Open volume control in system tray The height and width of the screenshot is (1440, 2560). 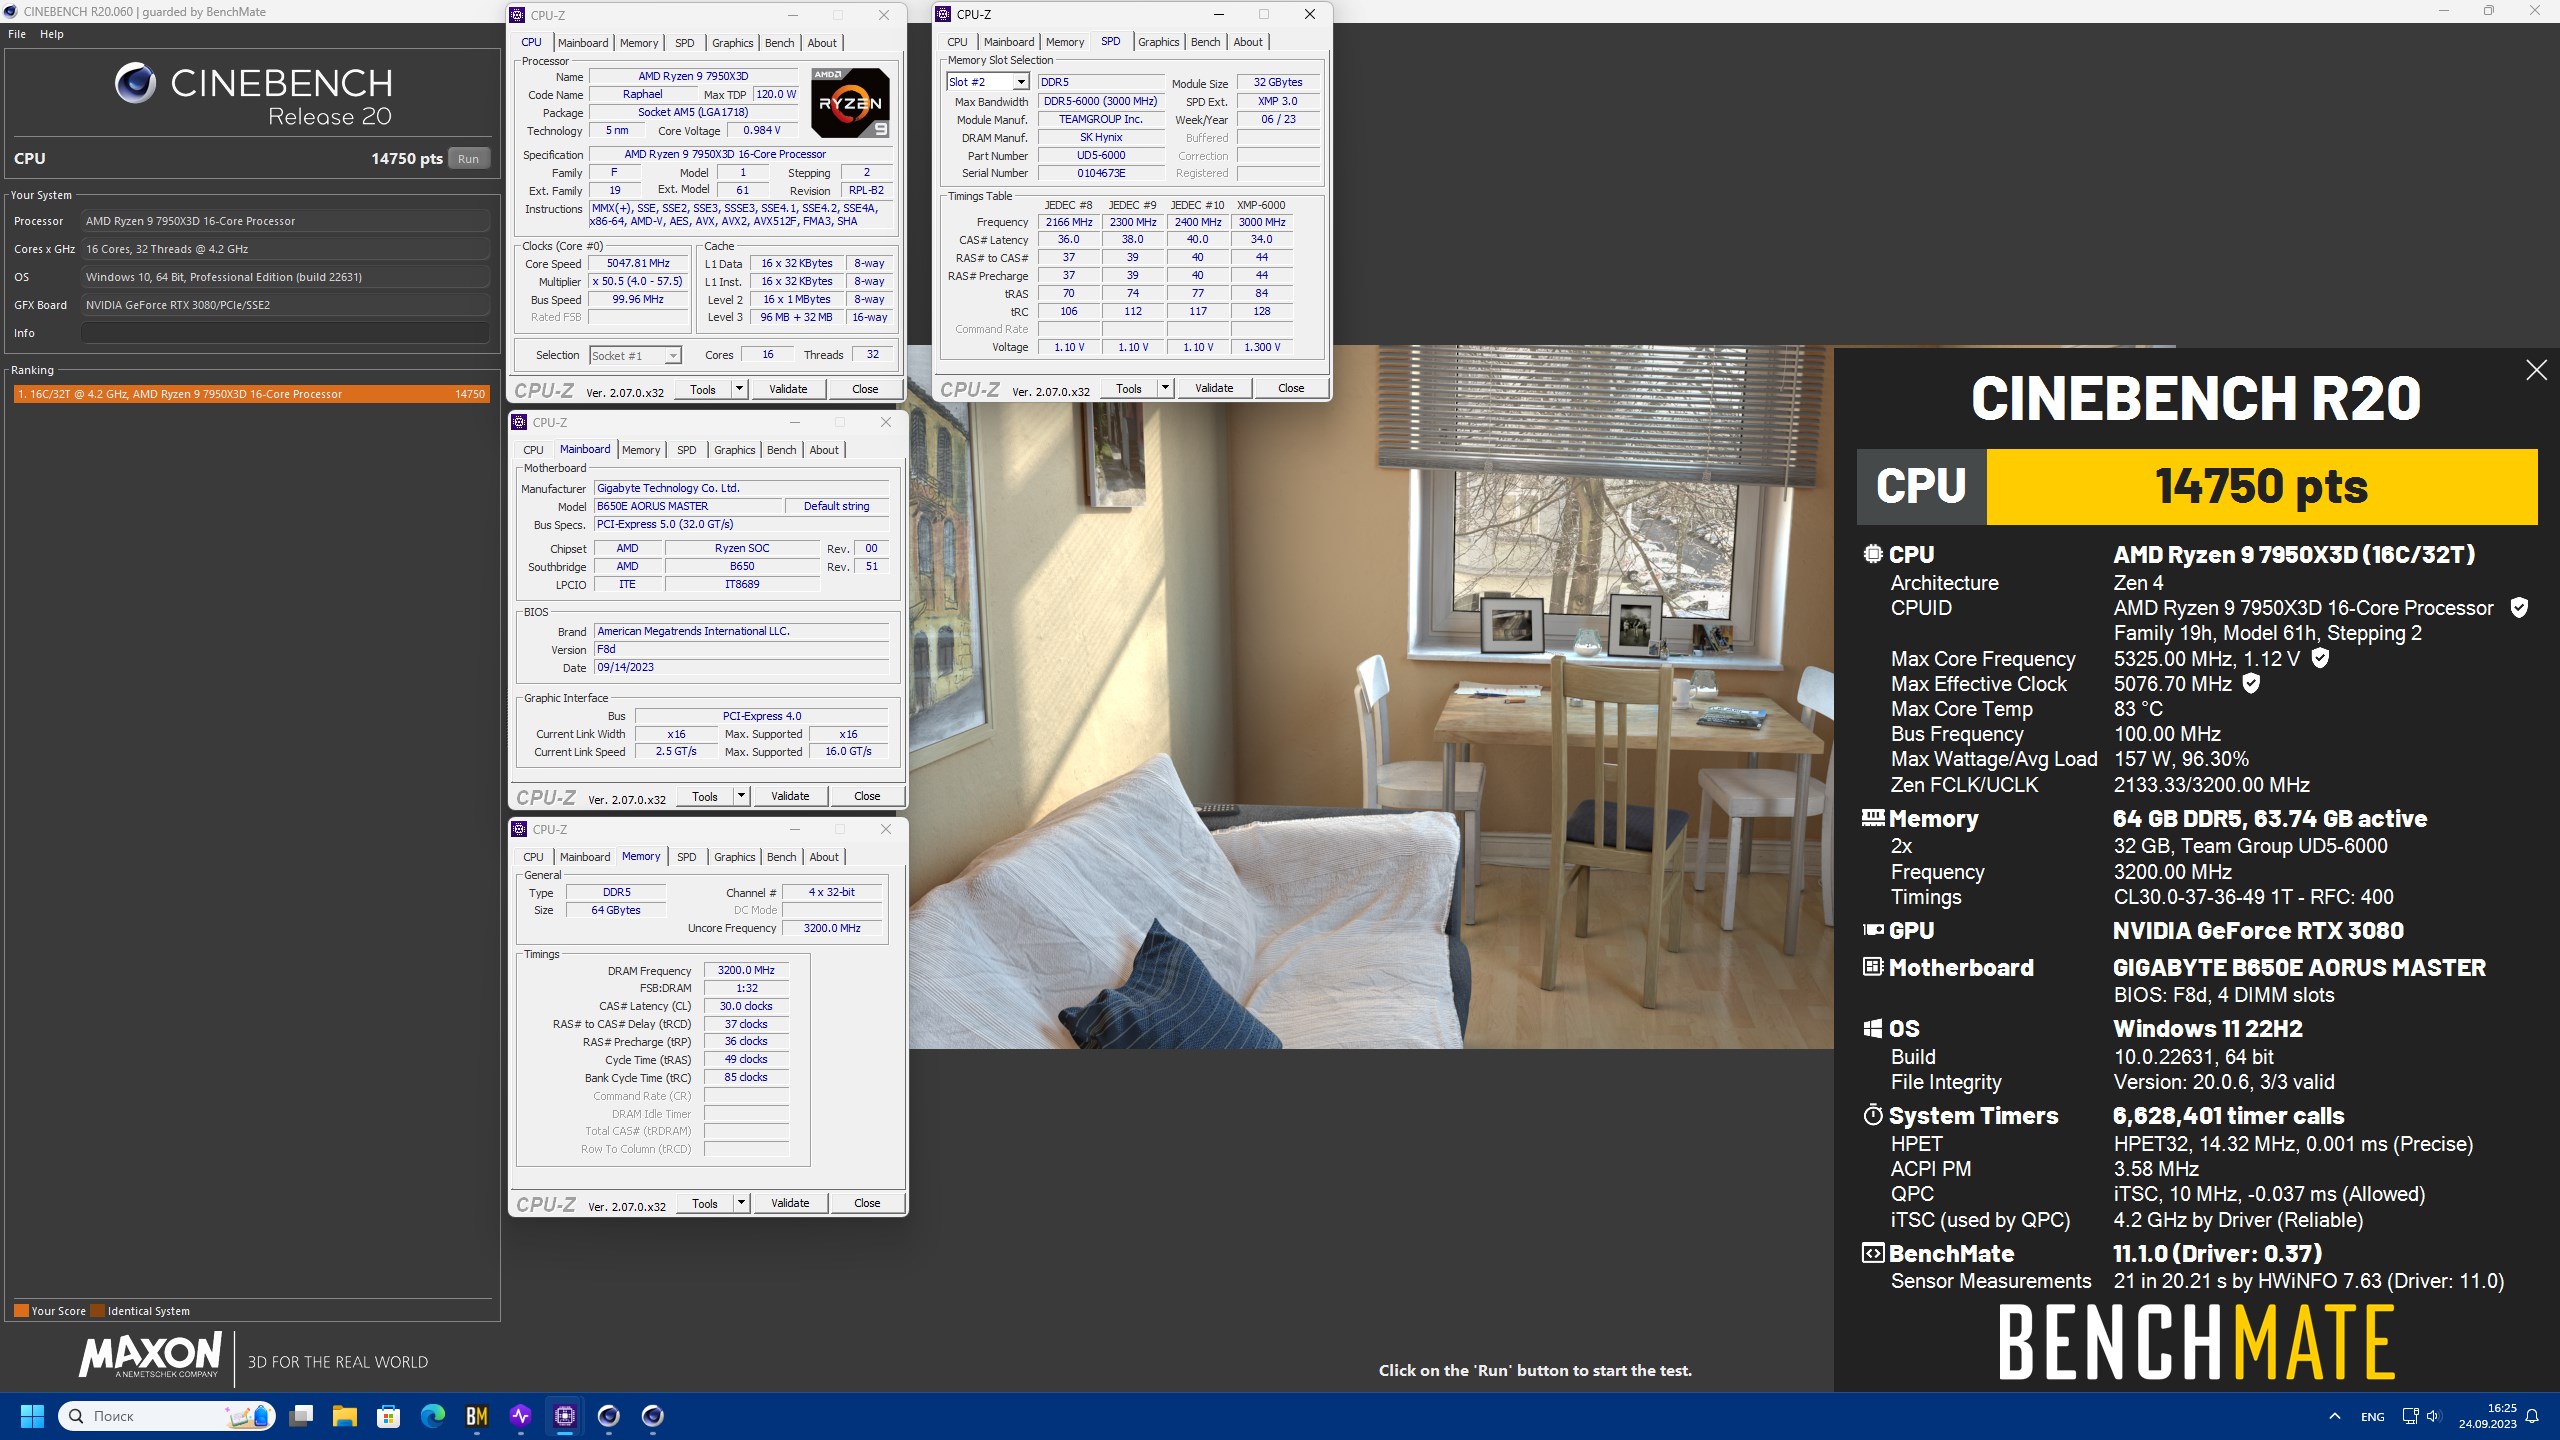pyautogui.click(x=2433, y=1416)
